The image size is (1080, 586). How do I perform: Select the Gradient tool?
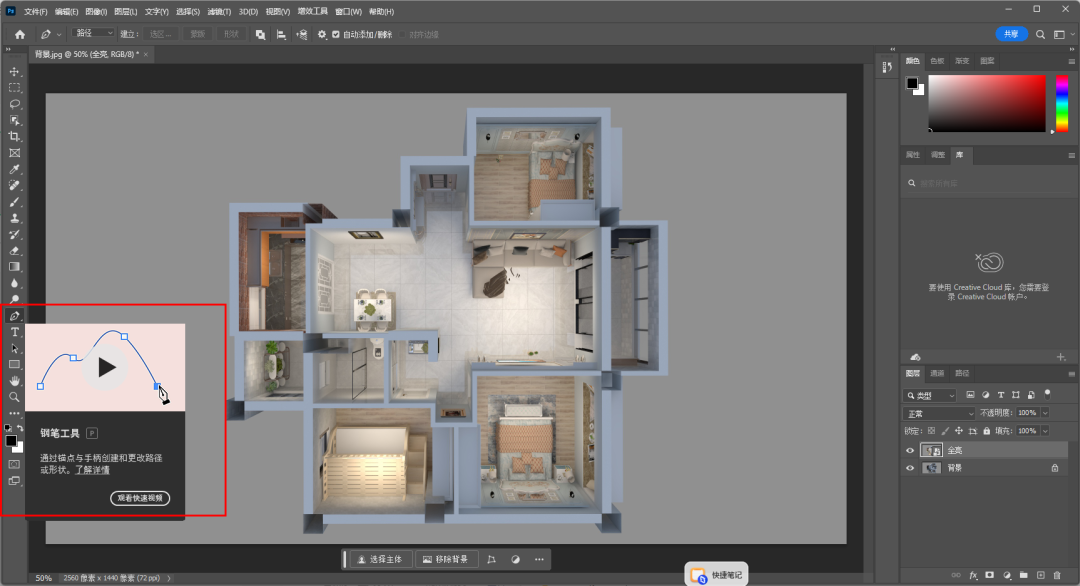pos(14,267)
